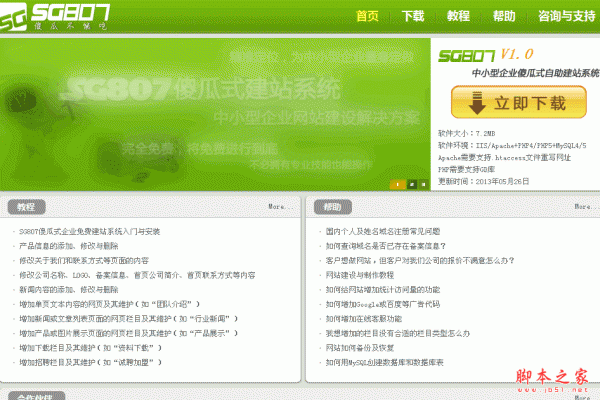Open 如何增加Google或百度等广告代码 link
Viewport: 600px width, 400px height.
(x=383, y=304)
